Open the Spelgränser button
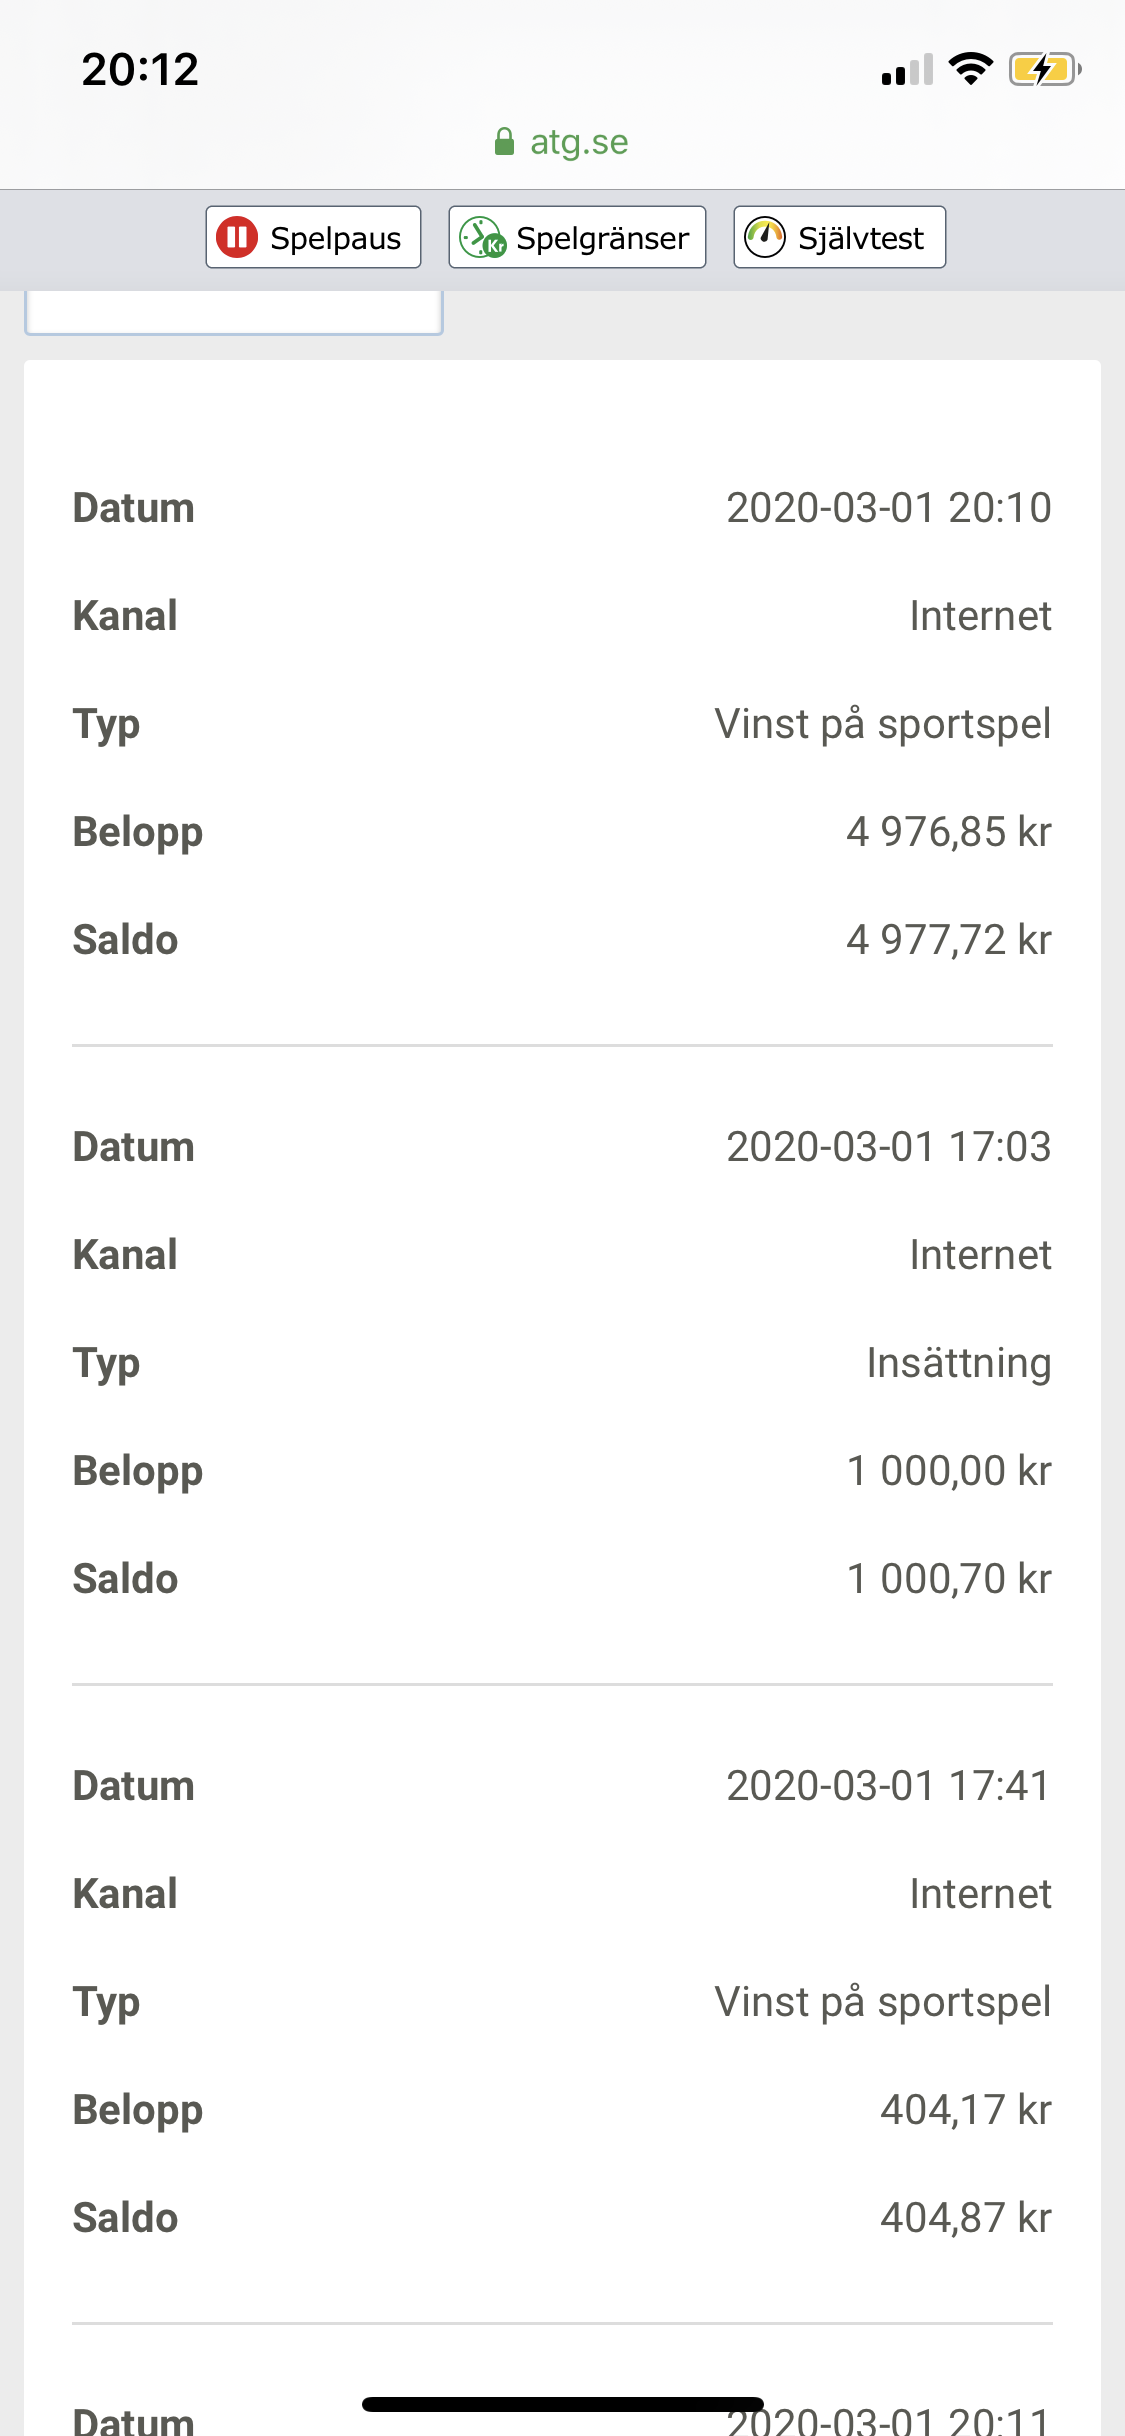Viewport: 1125px width, 2436px height. click(577, 237)
